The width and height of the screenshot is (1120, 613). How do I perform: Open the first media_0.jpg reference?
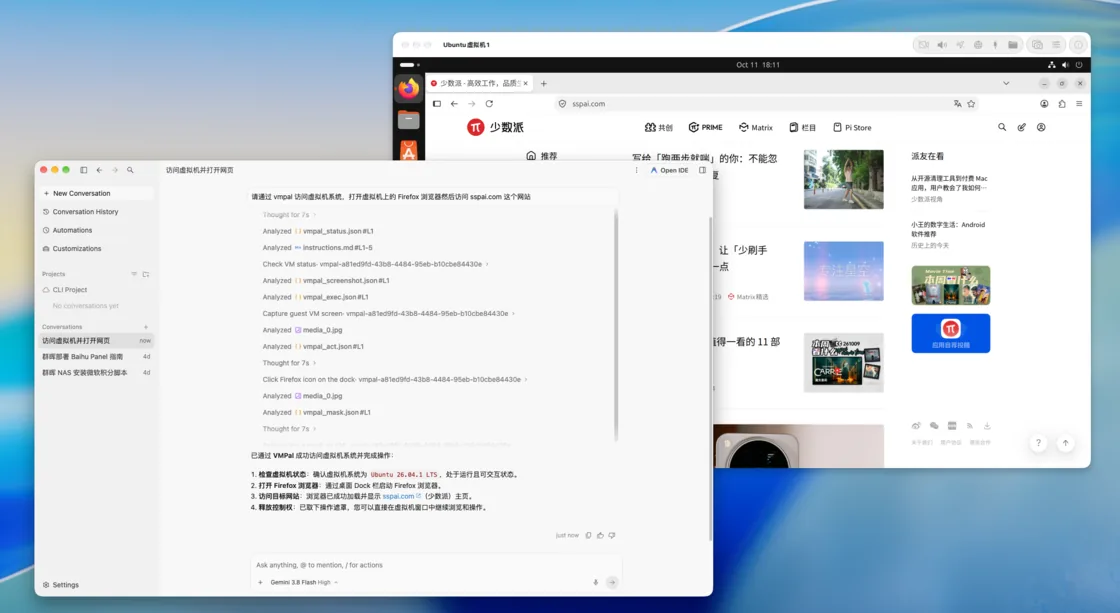(319, 330)
